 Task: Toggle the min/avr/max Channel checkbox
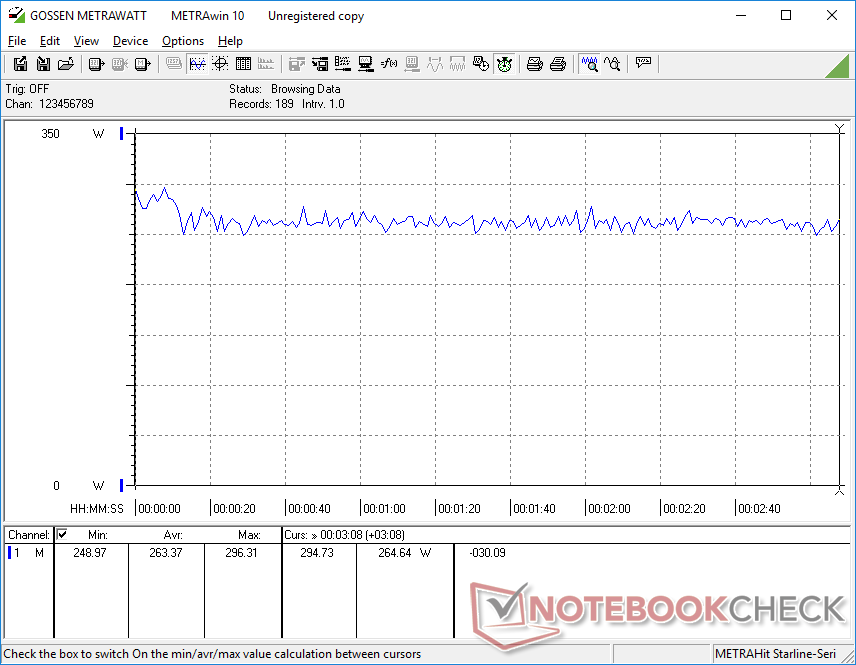[62, 534]
